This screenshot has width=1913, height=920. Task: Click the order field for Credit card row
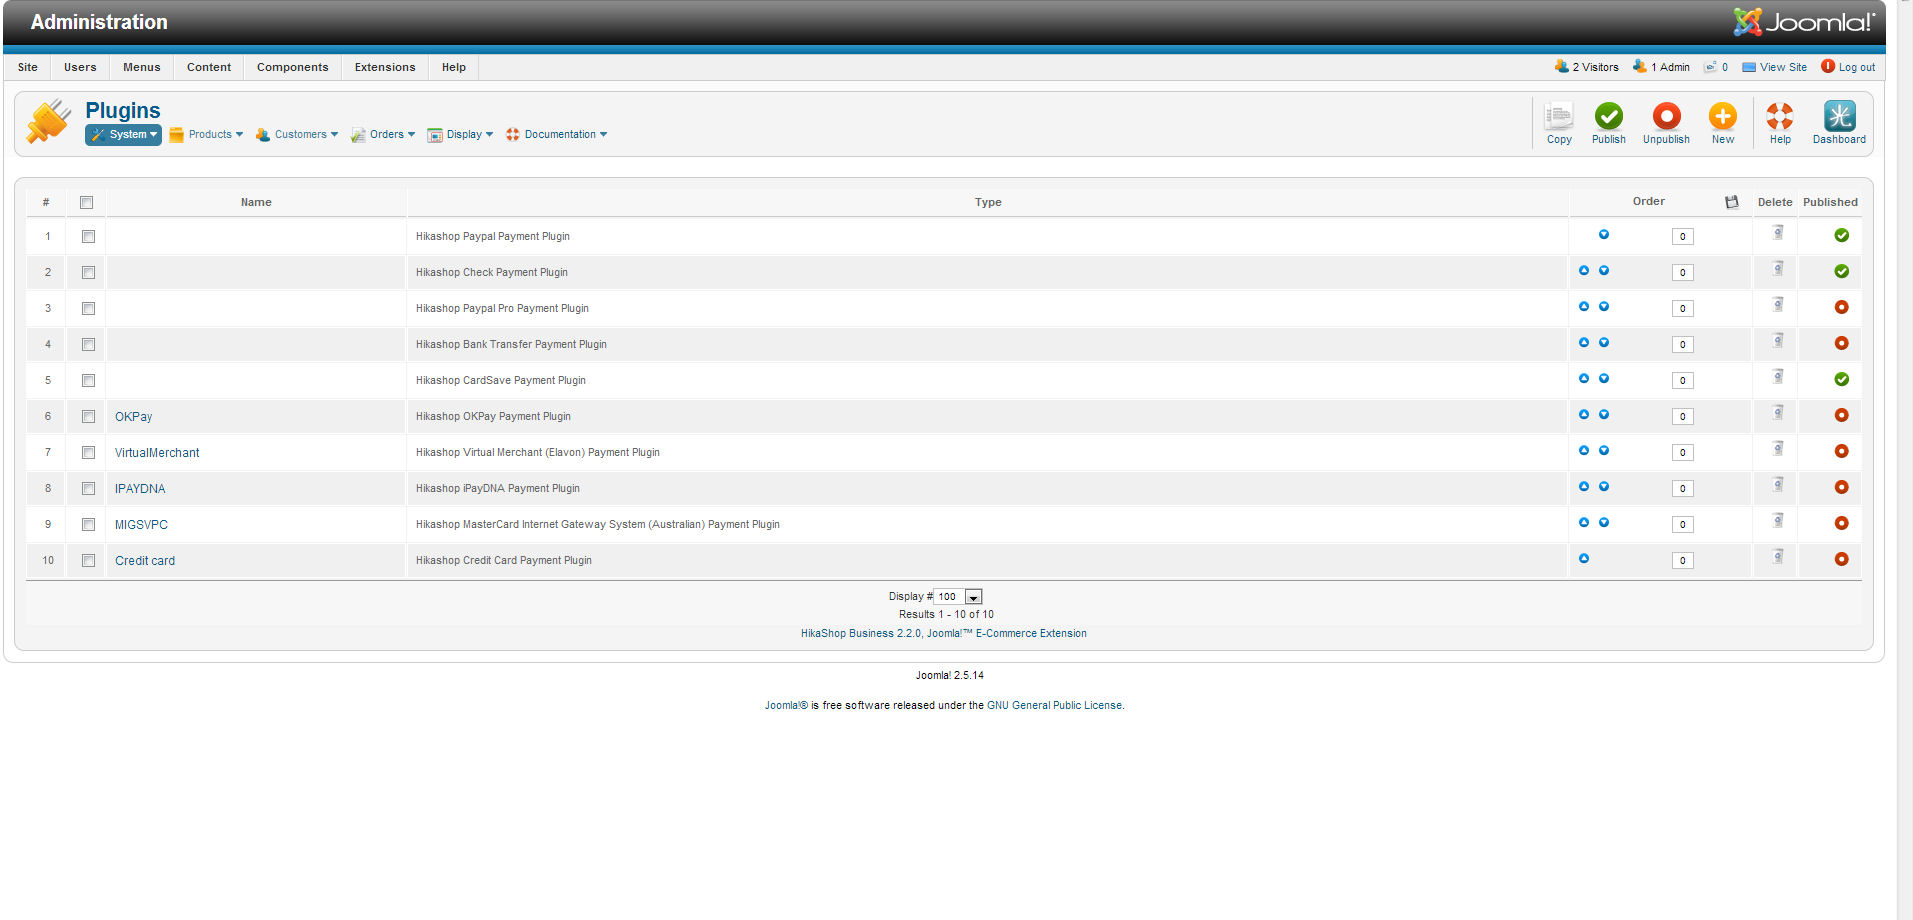(x=1683, y=561)
